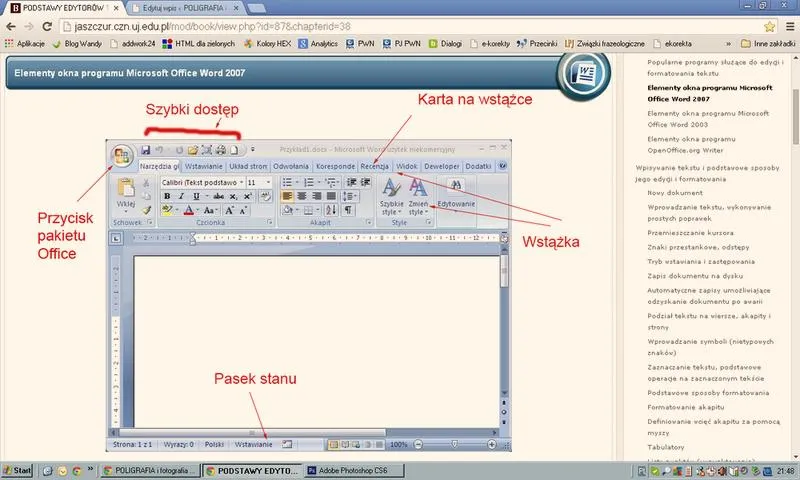The image size is (800, 480).
Task: Click the font color red A swatch
Action: [188, 210]
